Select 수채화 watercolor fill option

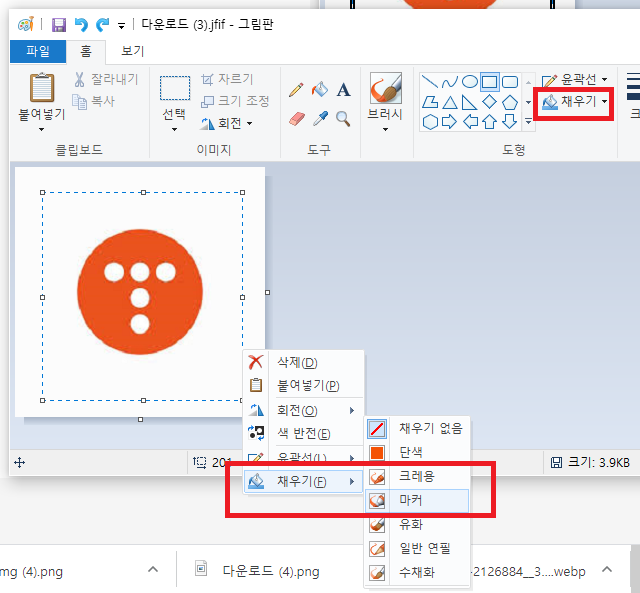click(418, 572)
